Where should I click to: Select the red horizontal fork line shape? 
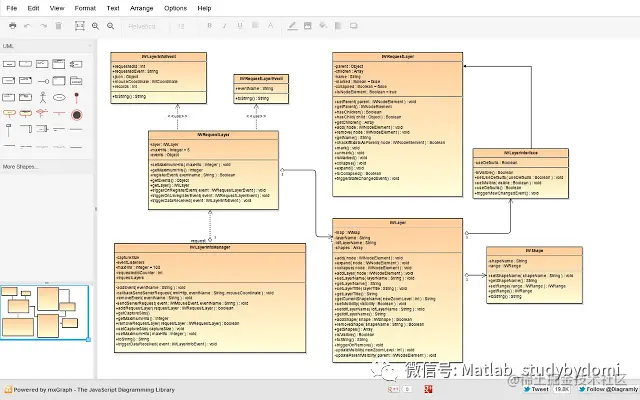(x=59, y=113)
